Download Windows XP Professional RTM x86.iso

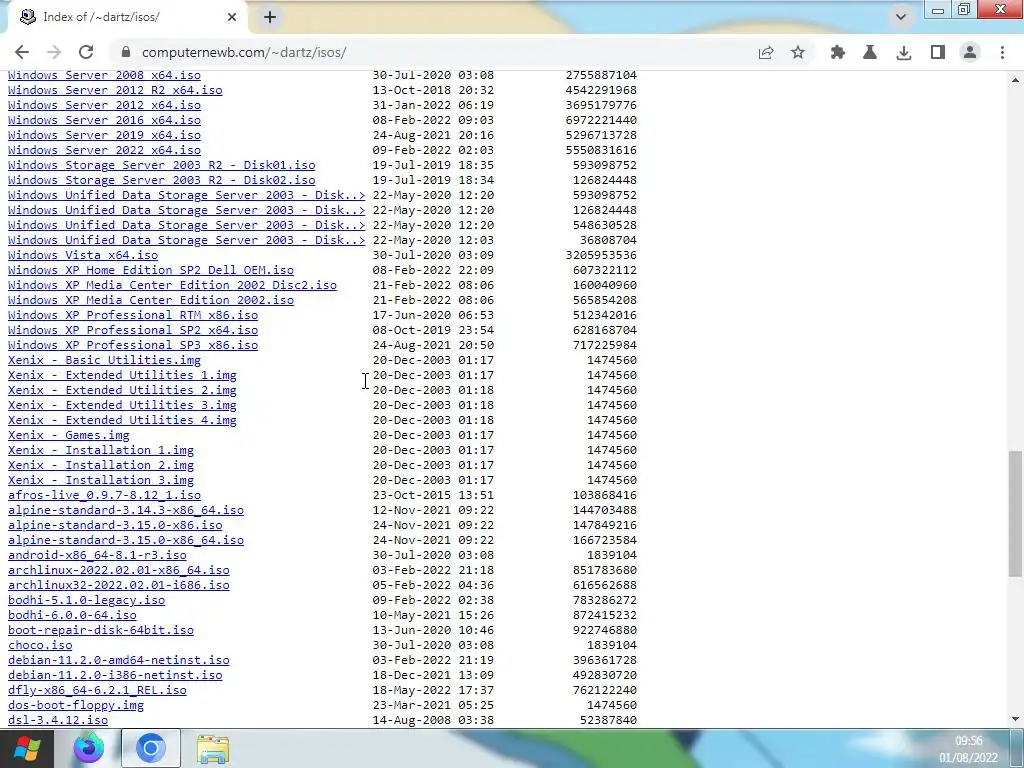point(133,315)
